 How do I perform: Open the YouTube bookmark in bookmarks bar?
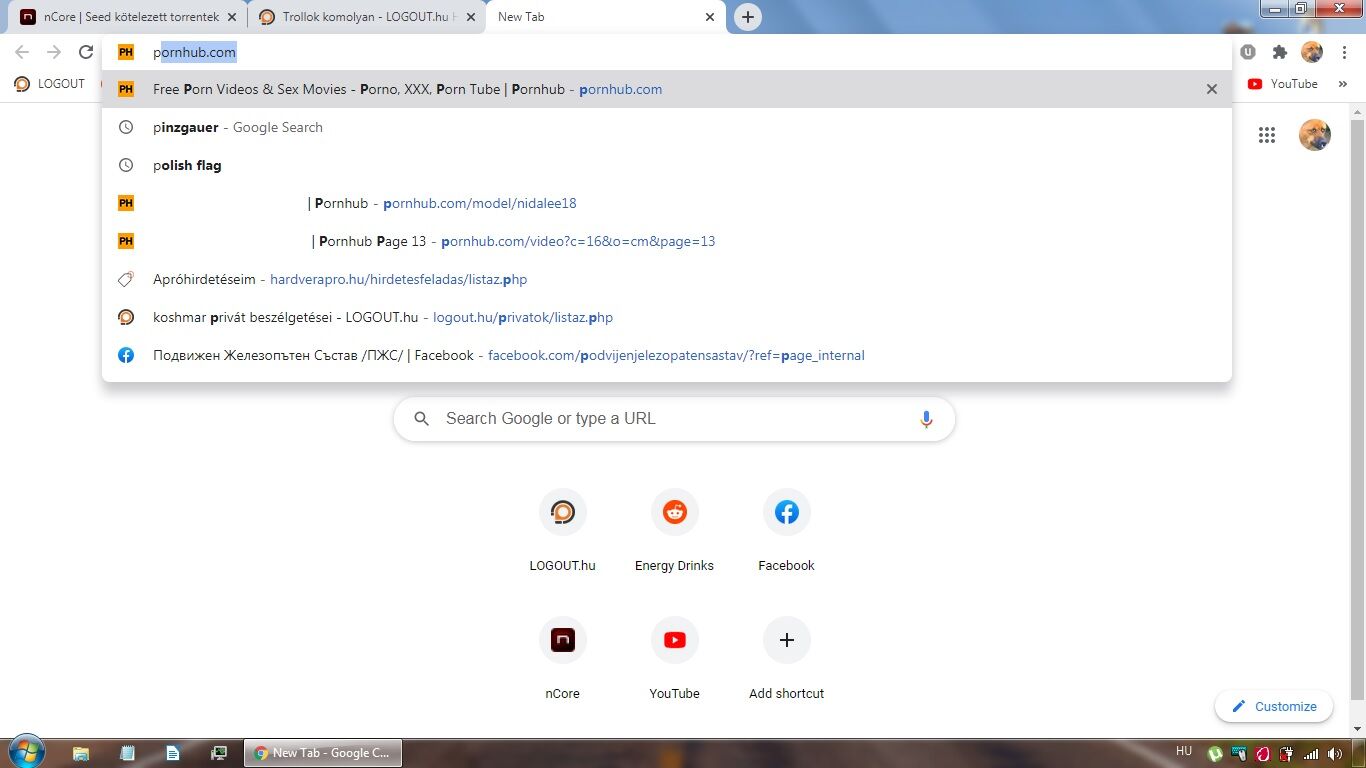(1283, 84)
